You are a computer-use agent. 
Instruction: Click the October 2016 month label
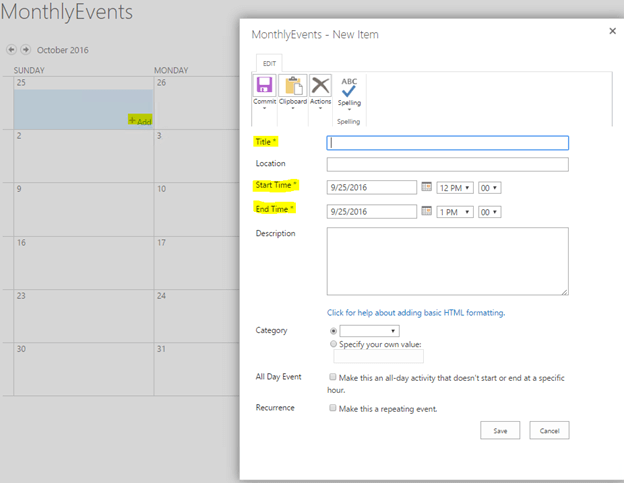[x=63, y=50]
